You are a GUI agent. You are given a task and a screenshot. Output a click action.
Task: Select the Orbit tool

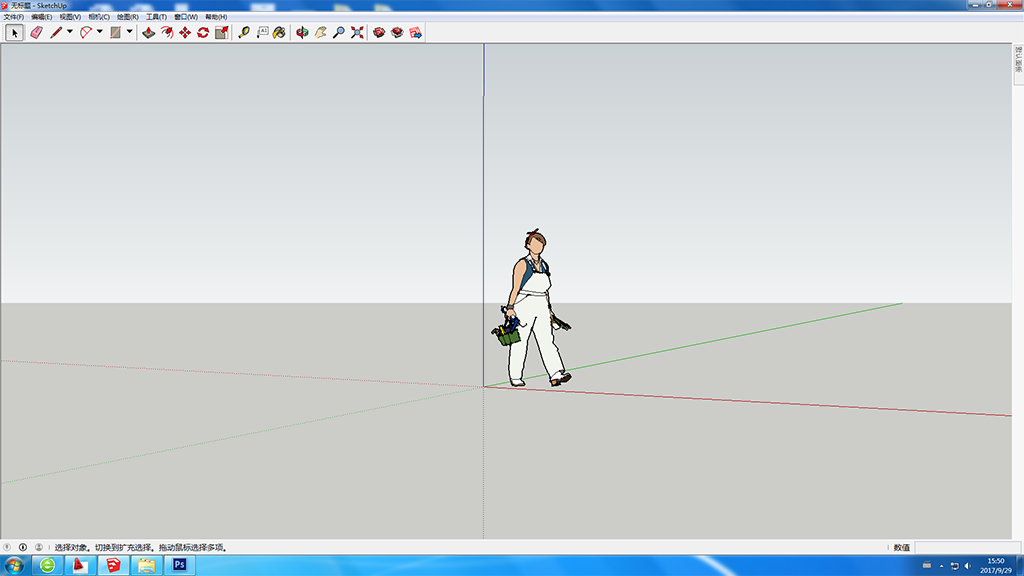[302, 32]
